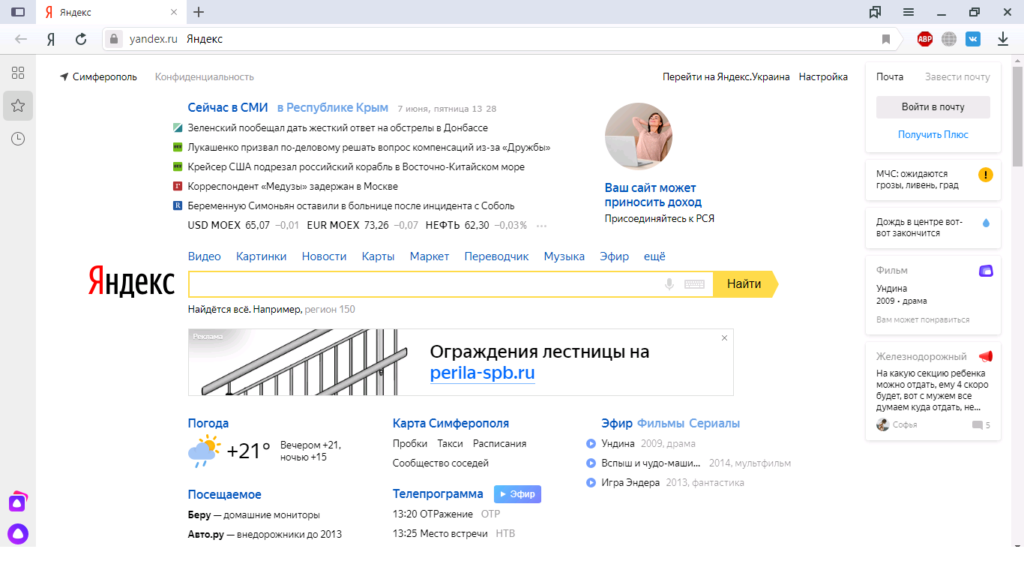Click the Yandex home icon in toolbar

[x=51, y=39]
